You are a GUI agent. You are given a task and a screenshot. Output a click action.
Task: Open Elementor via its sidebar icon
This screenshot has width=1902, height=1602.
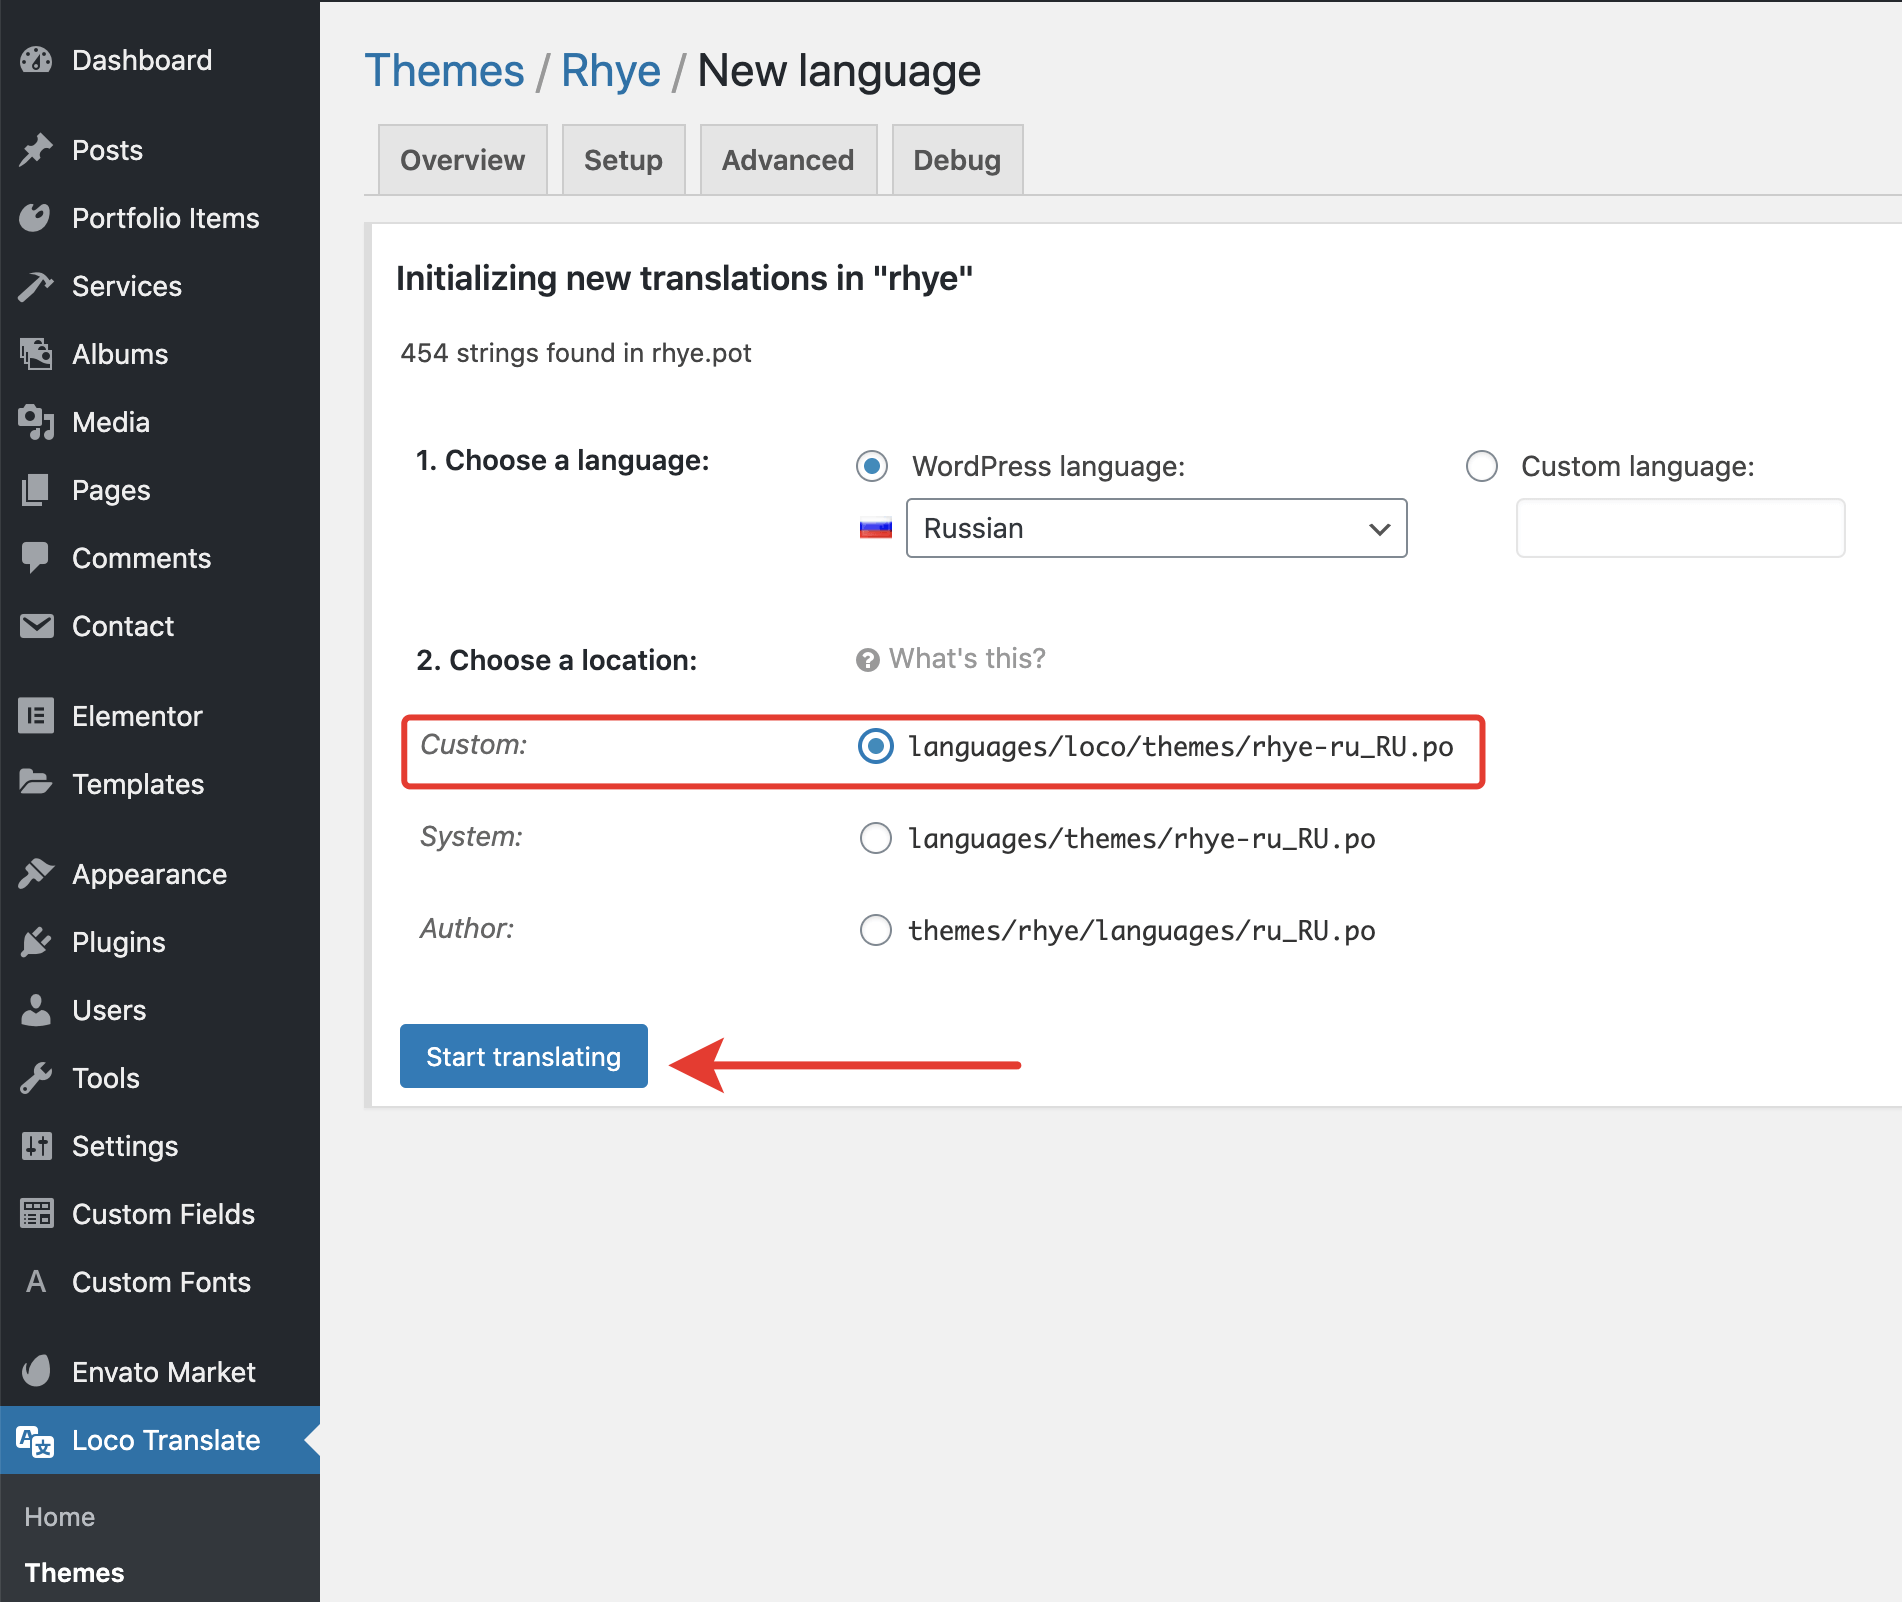36,716
